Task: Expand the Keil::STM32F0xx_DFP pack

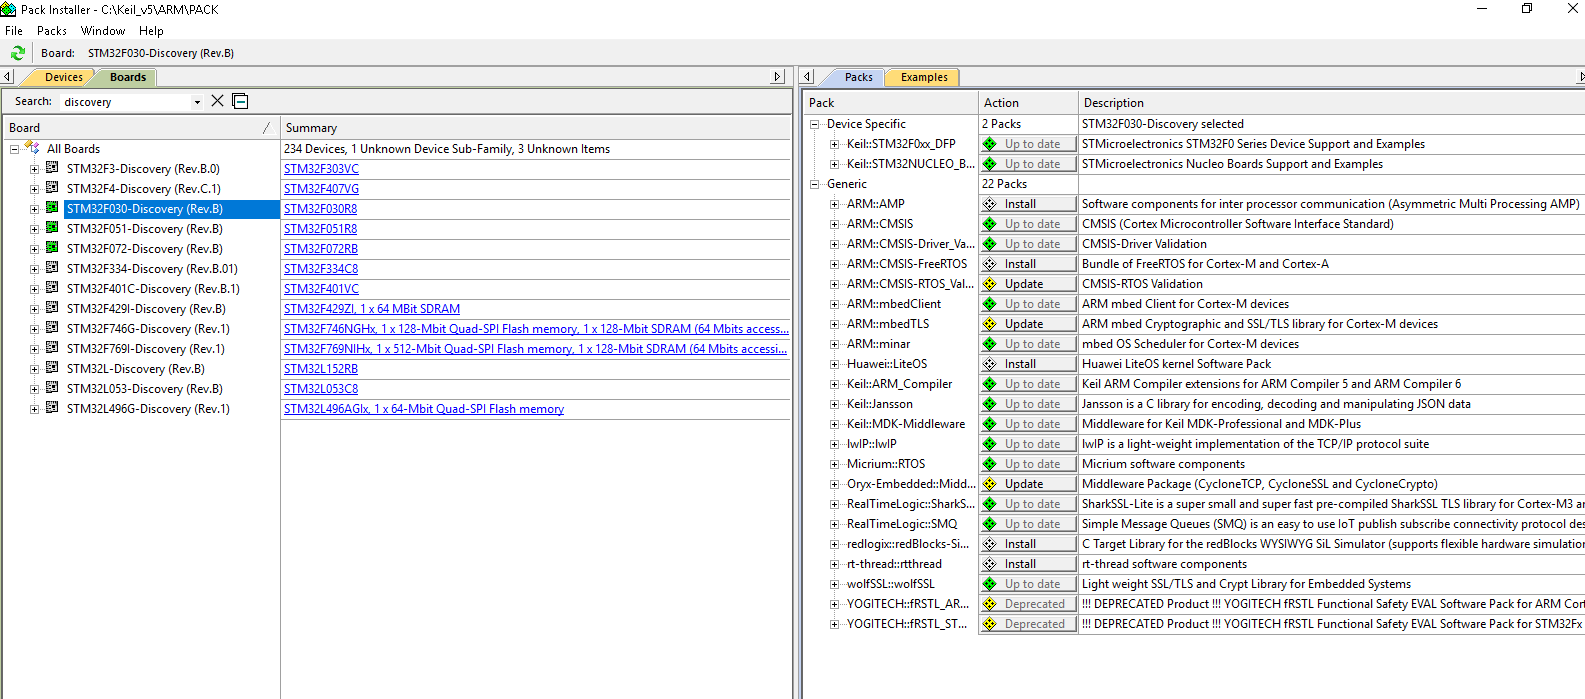Action: pos(834,144)
